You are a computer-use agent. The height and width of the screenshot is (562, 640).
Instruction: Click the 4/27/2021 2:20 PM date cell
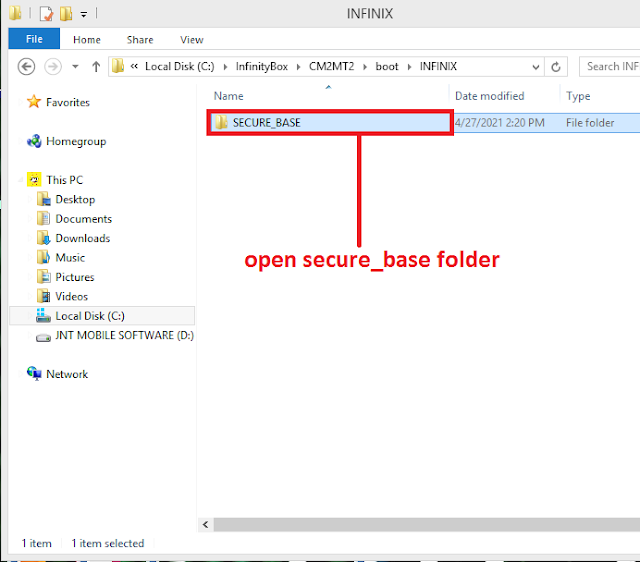(500, 123)
